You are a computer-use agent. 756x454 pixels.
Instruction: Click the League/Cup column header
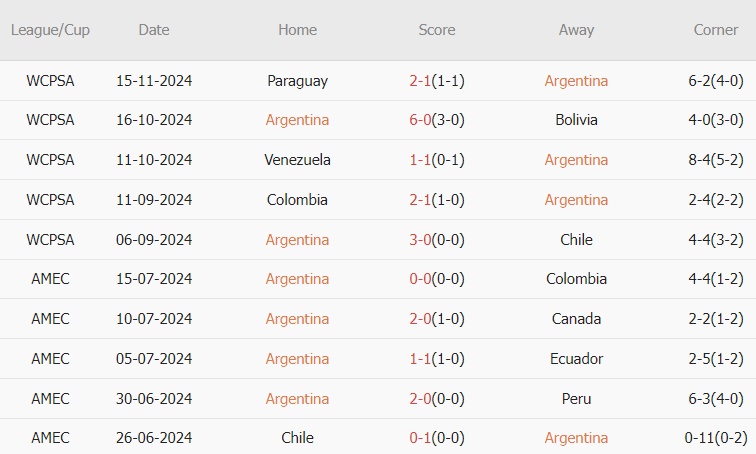pos(50,30)
